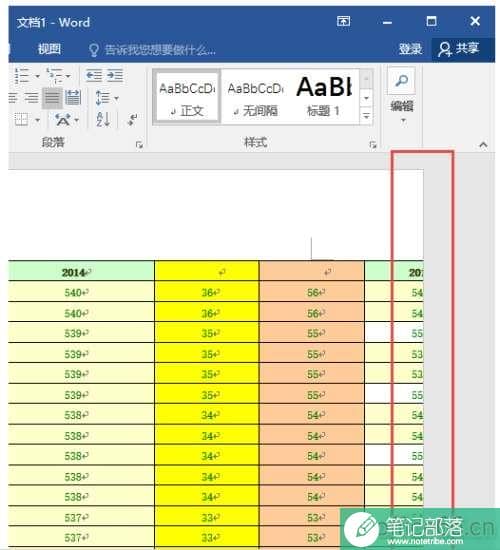Expand the styles gallery more button
The image size is (500, 550).
pyautogui.click(x=366, y=116)
